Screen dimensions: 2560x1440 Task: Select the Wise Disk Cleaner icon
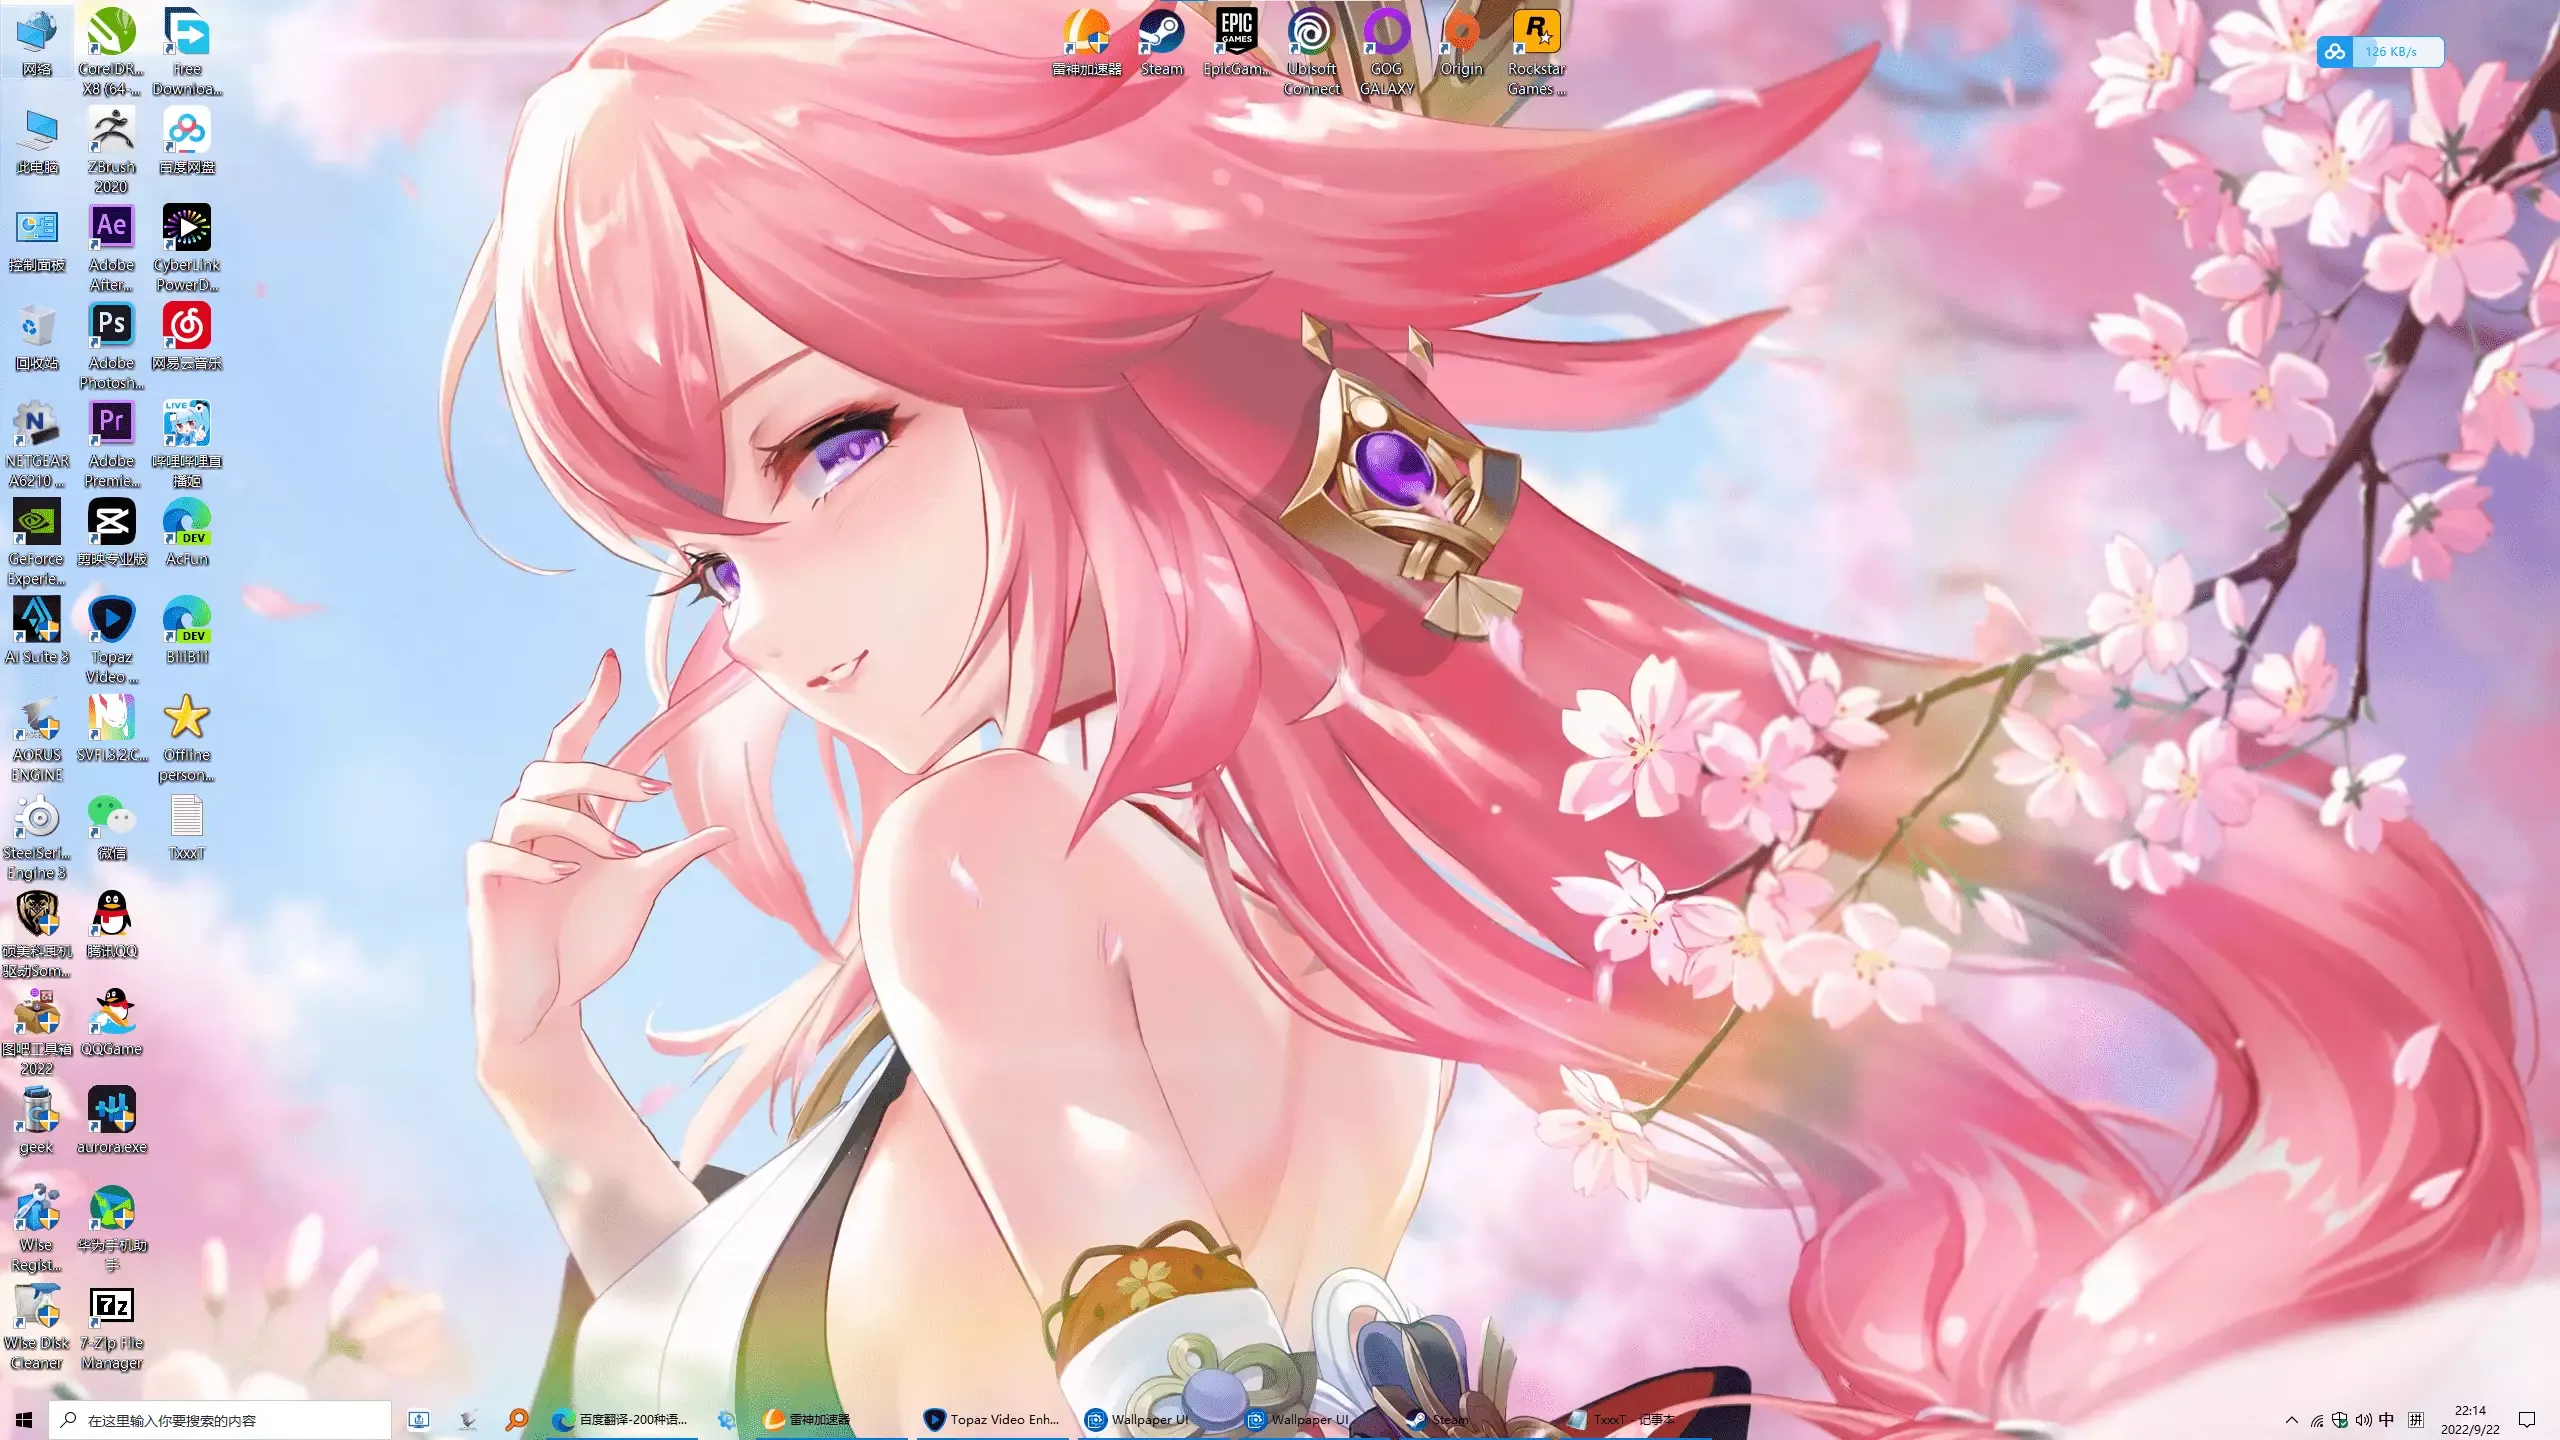point(36,1328)
